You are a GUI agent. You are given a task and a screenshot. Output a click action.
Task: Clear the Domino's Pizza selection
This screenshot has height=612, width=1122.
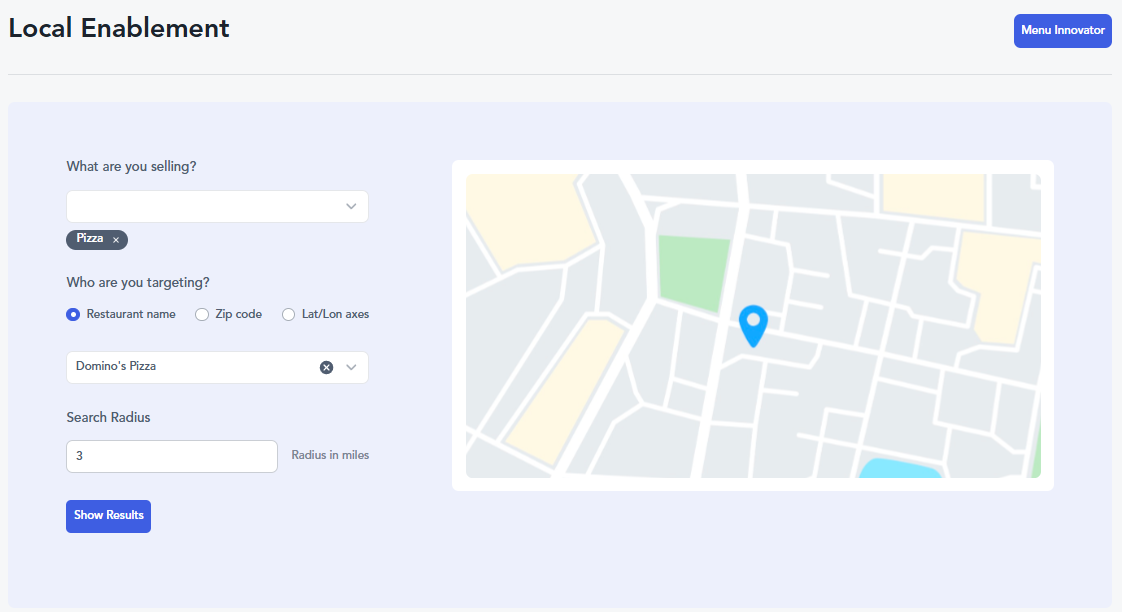point(326,367)
